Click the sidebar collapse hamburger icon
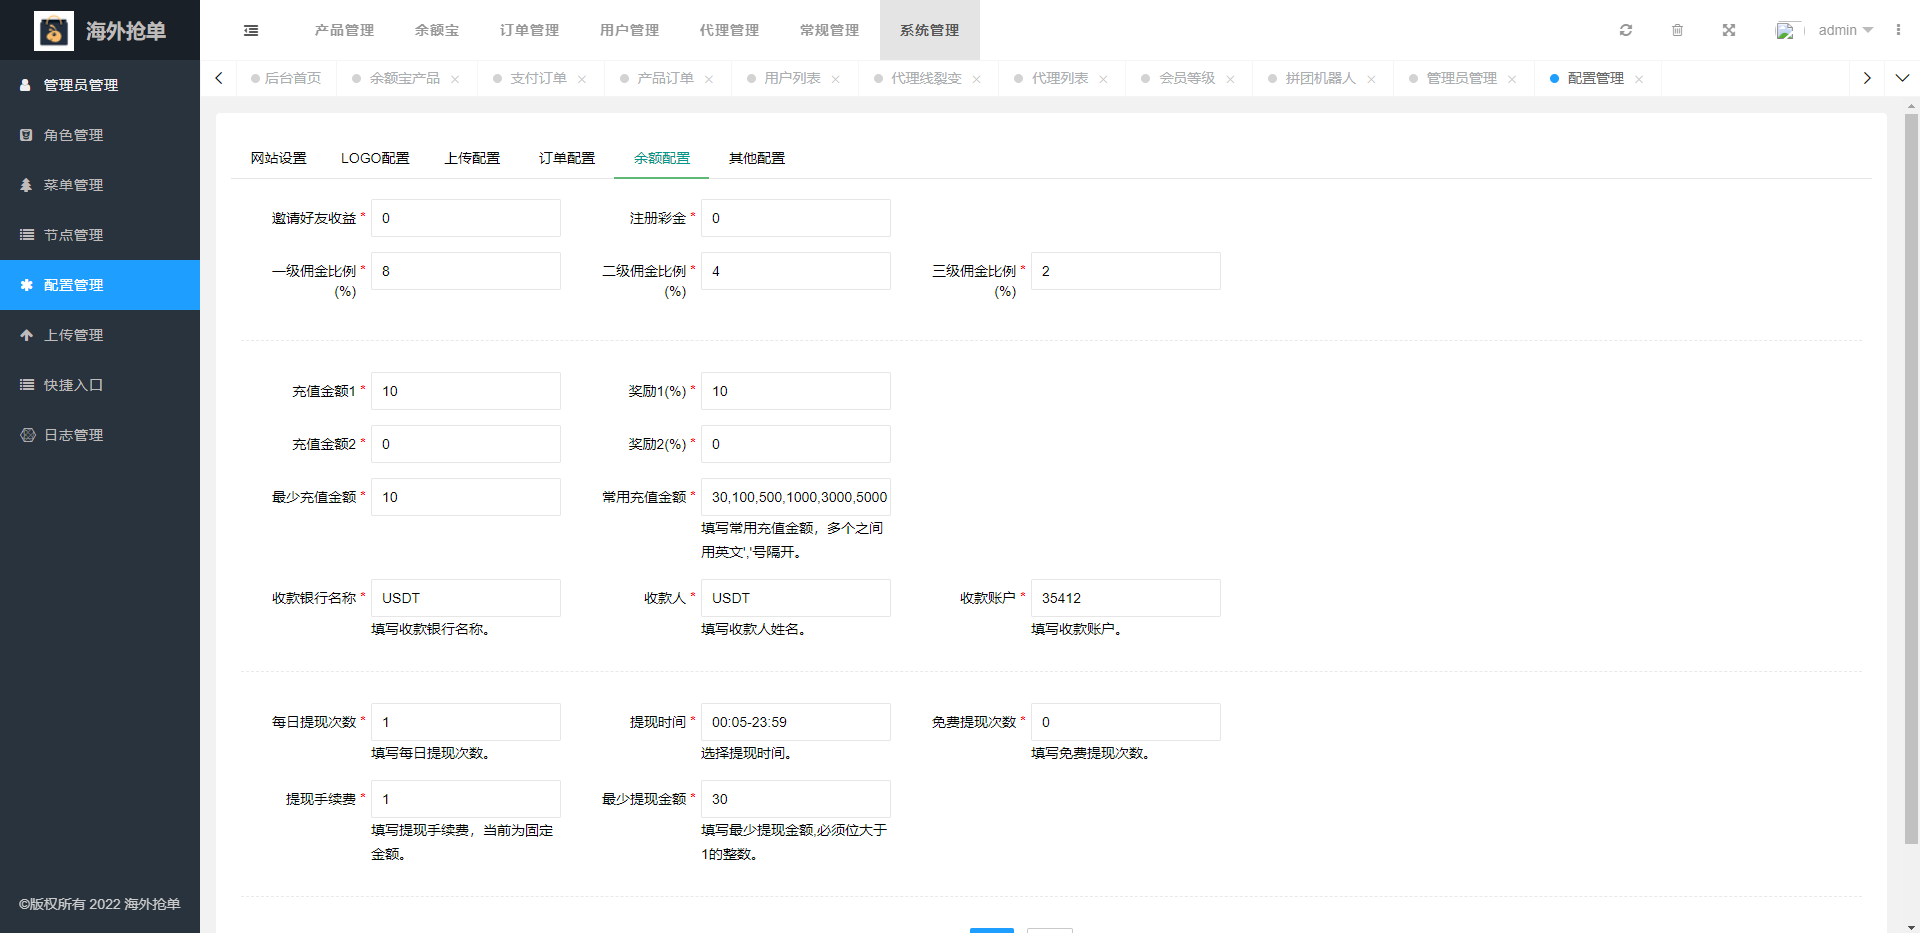The image size is (1920, 933). tap(251, 30)
